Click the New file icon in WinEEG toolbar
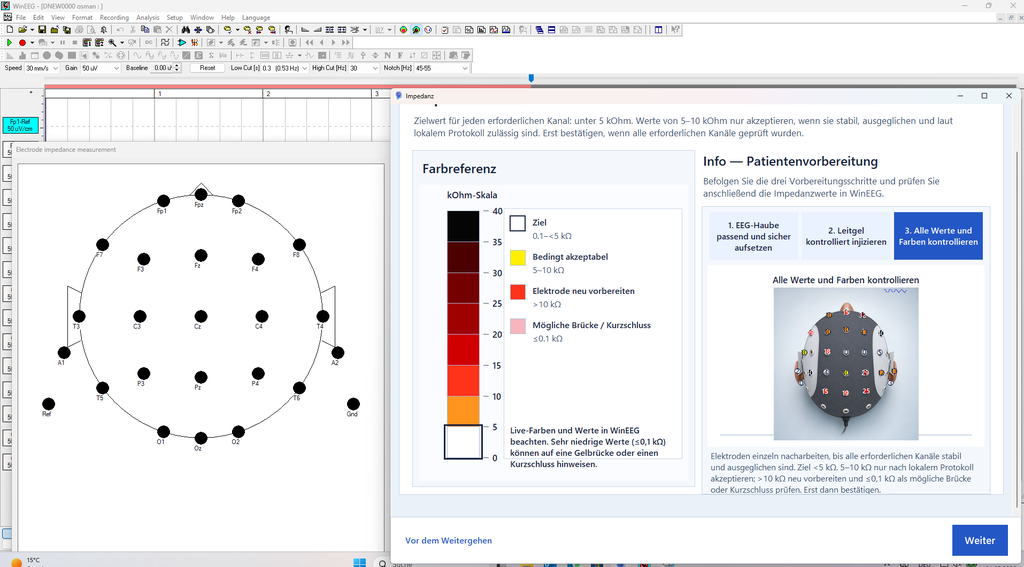1024x567 pixels. [9, 29]
